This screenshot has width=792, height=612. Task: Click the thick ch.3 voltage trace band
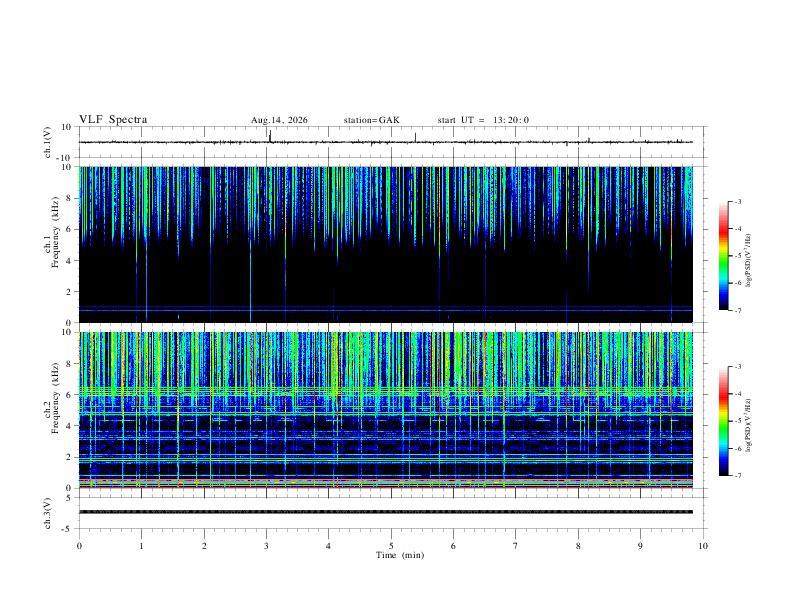click(386, 512)
